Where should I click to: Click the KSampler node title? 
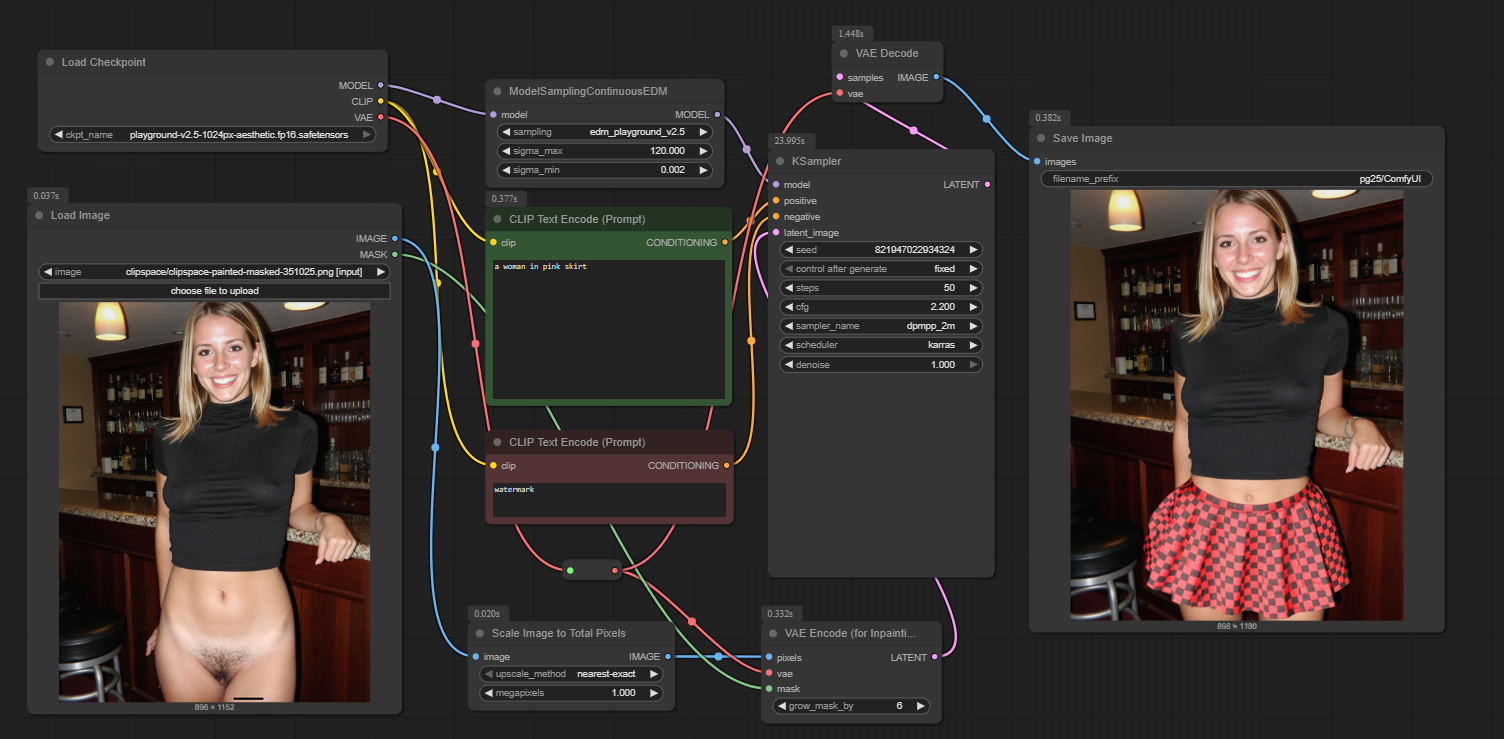(x=816, y=161)
